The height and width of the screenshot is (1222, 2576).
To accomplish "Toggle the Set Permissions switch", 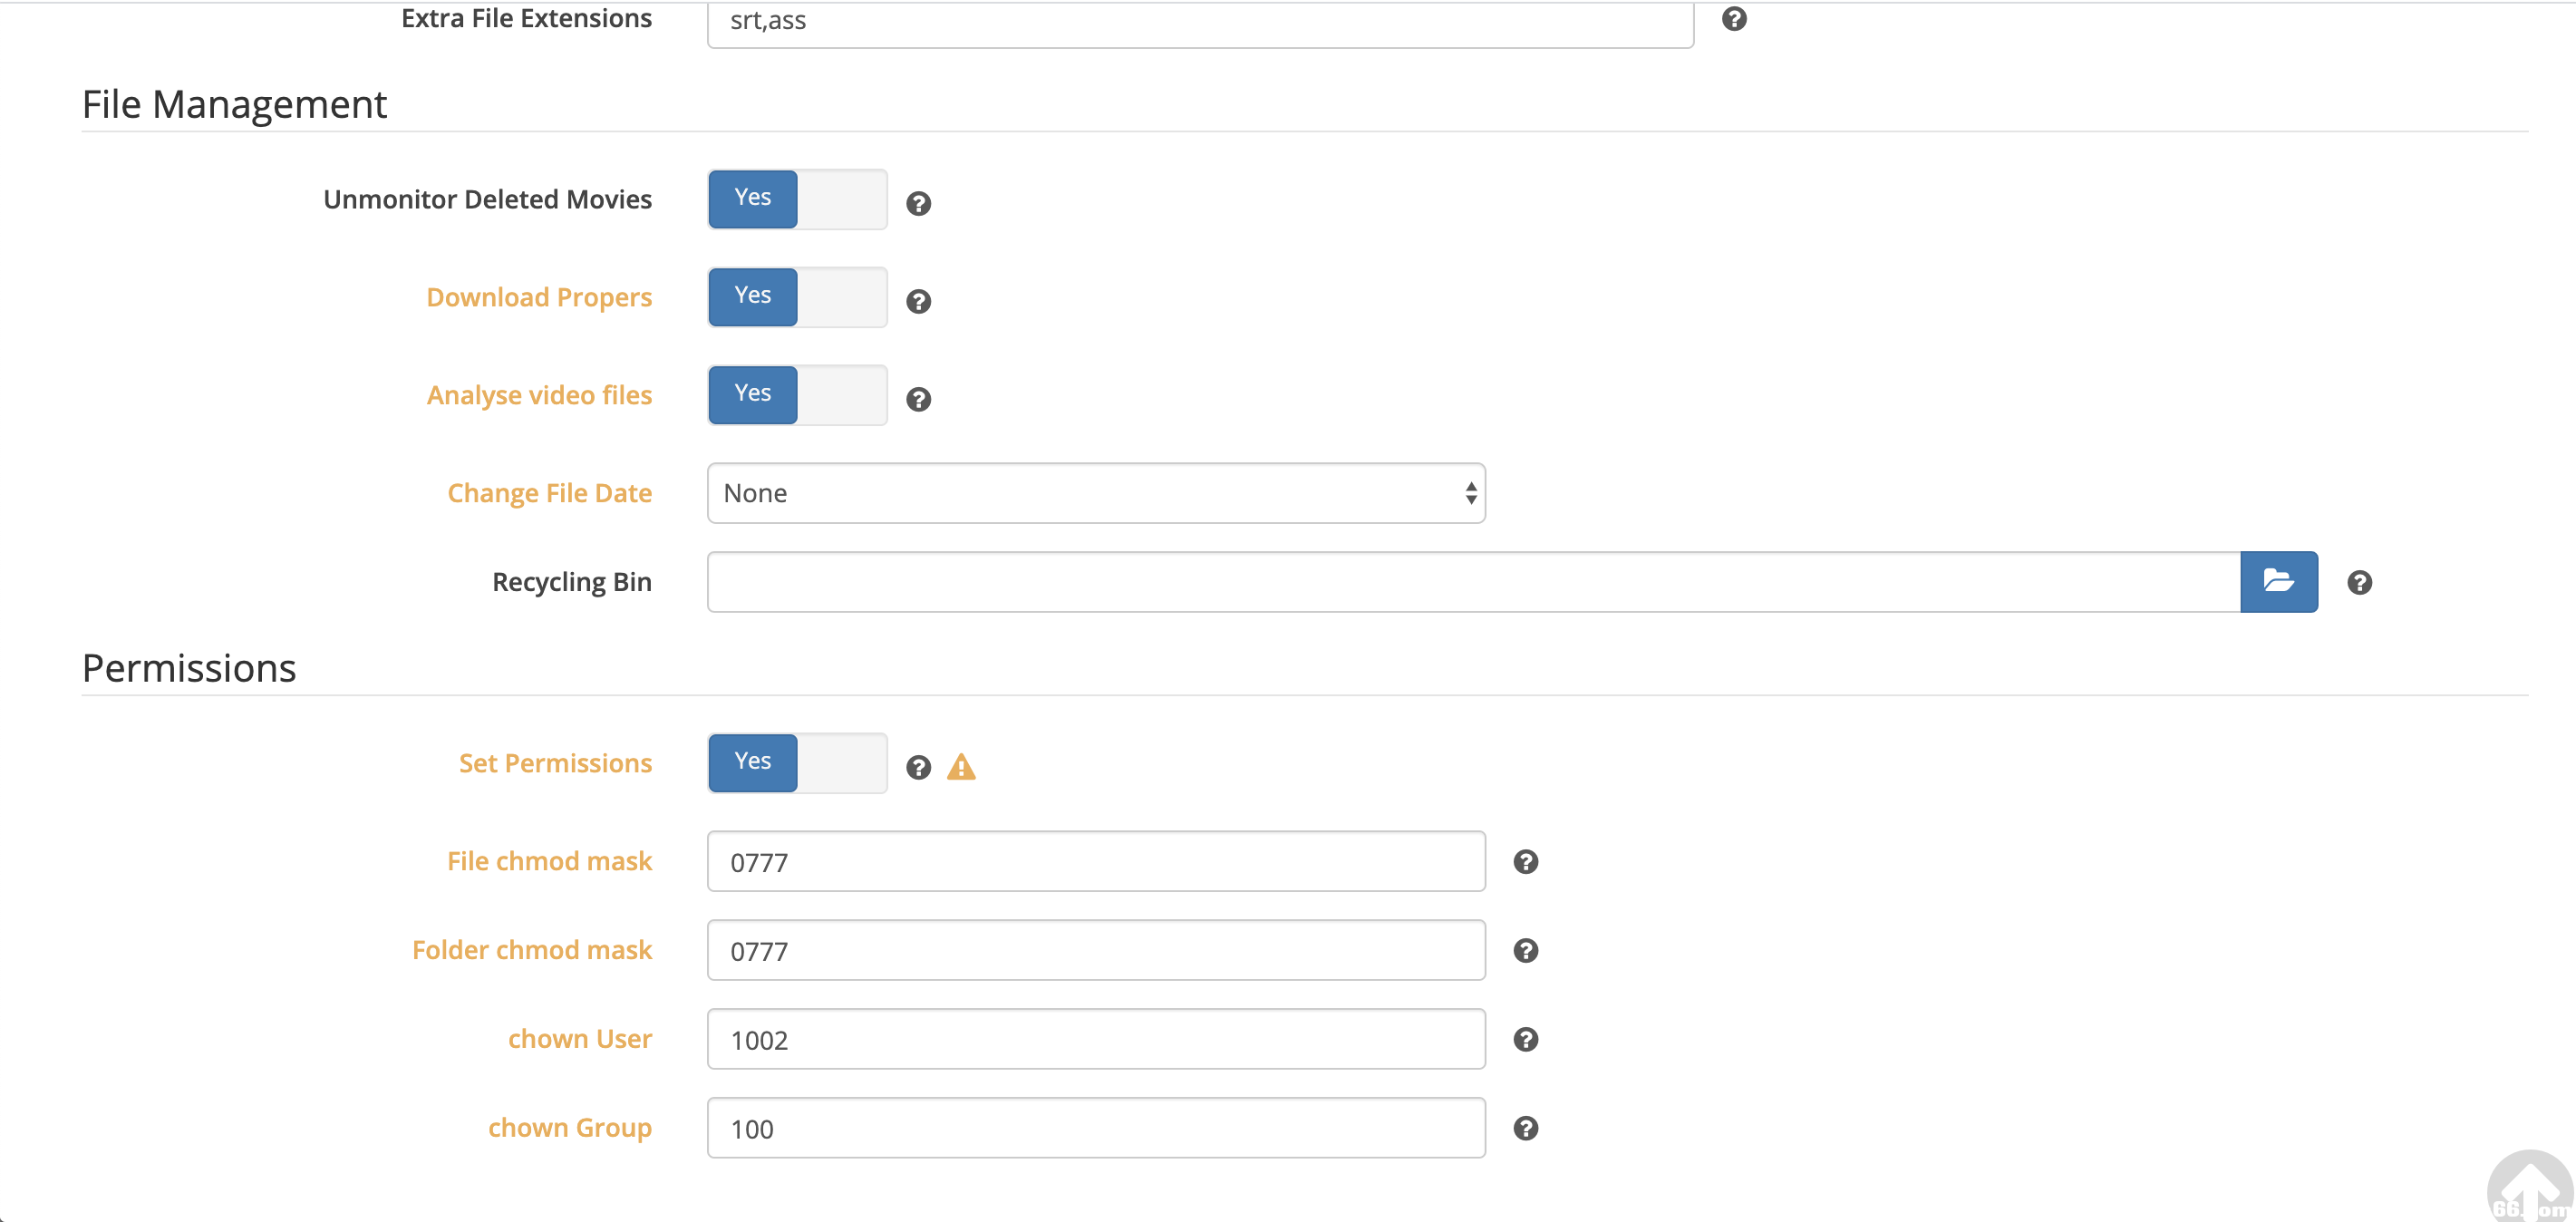I will (x=797, y=764).
